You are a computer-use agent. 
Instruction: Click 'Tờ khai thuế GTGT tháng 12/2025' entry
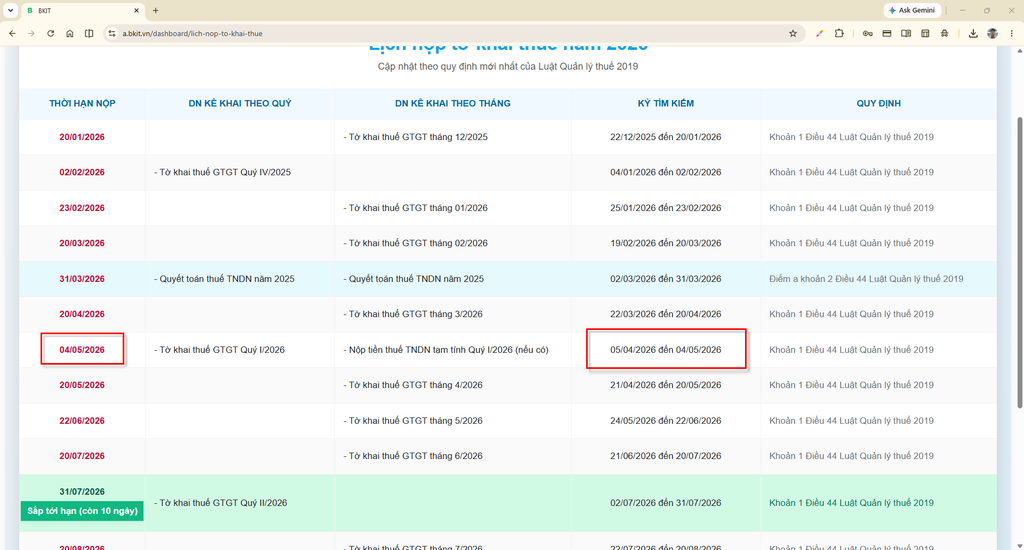tap(415, 137)
